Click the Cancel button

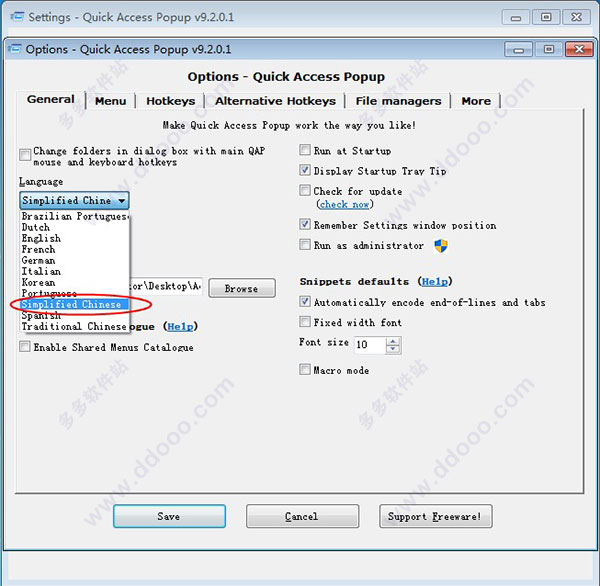point(302,516)
